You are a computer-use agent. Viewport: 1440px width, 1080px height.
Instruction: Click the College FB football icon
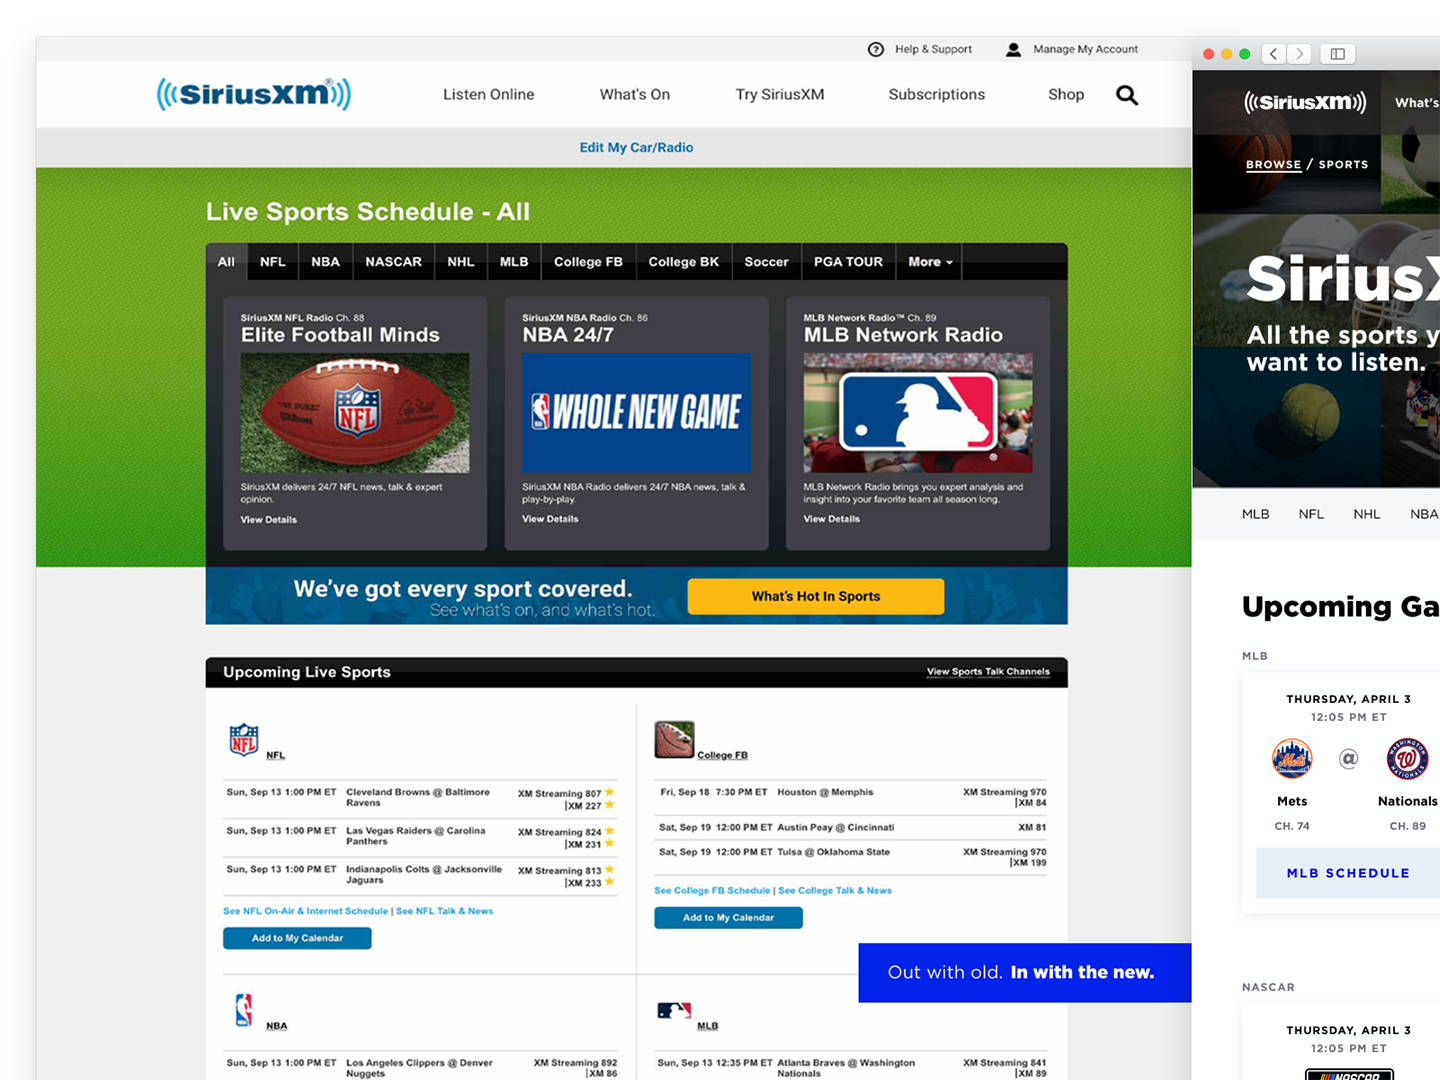click(x=675, y=739)
